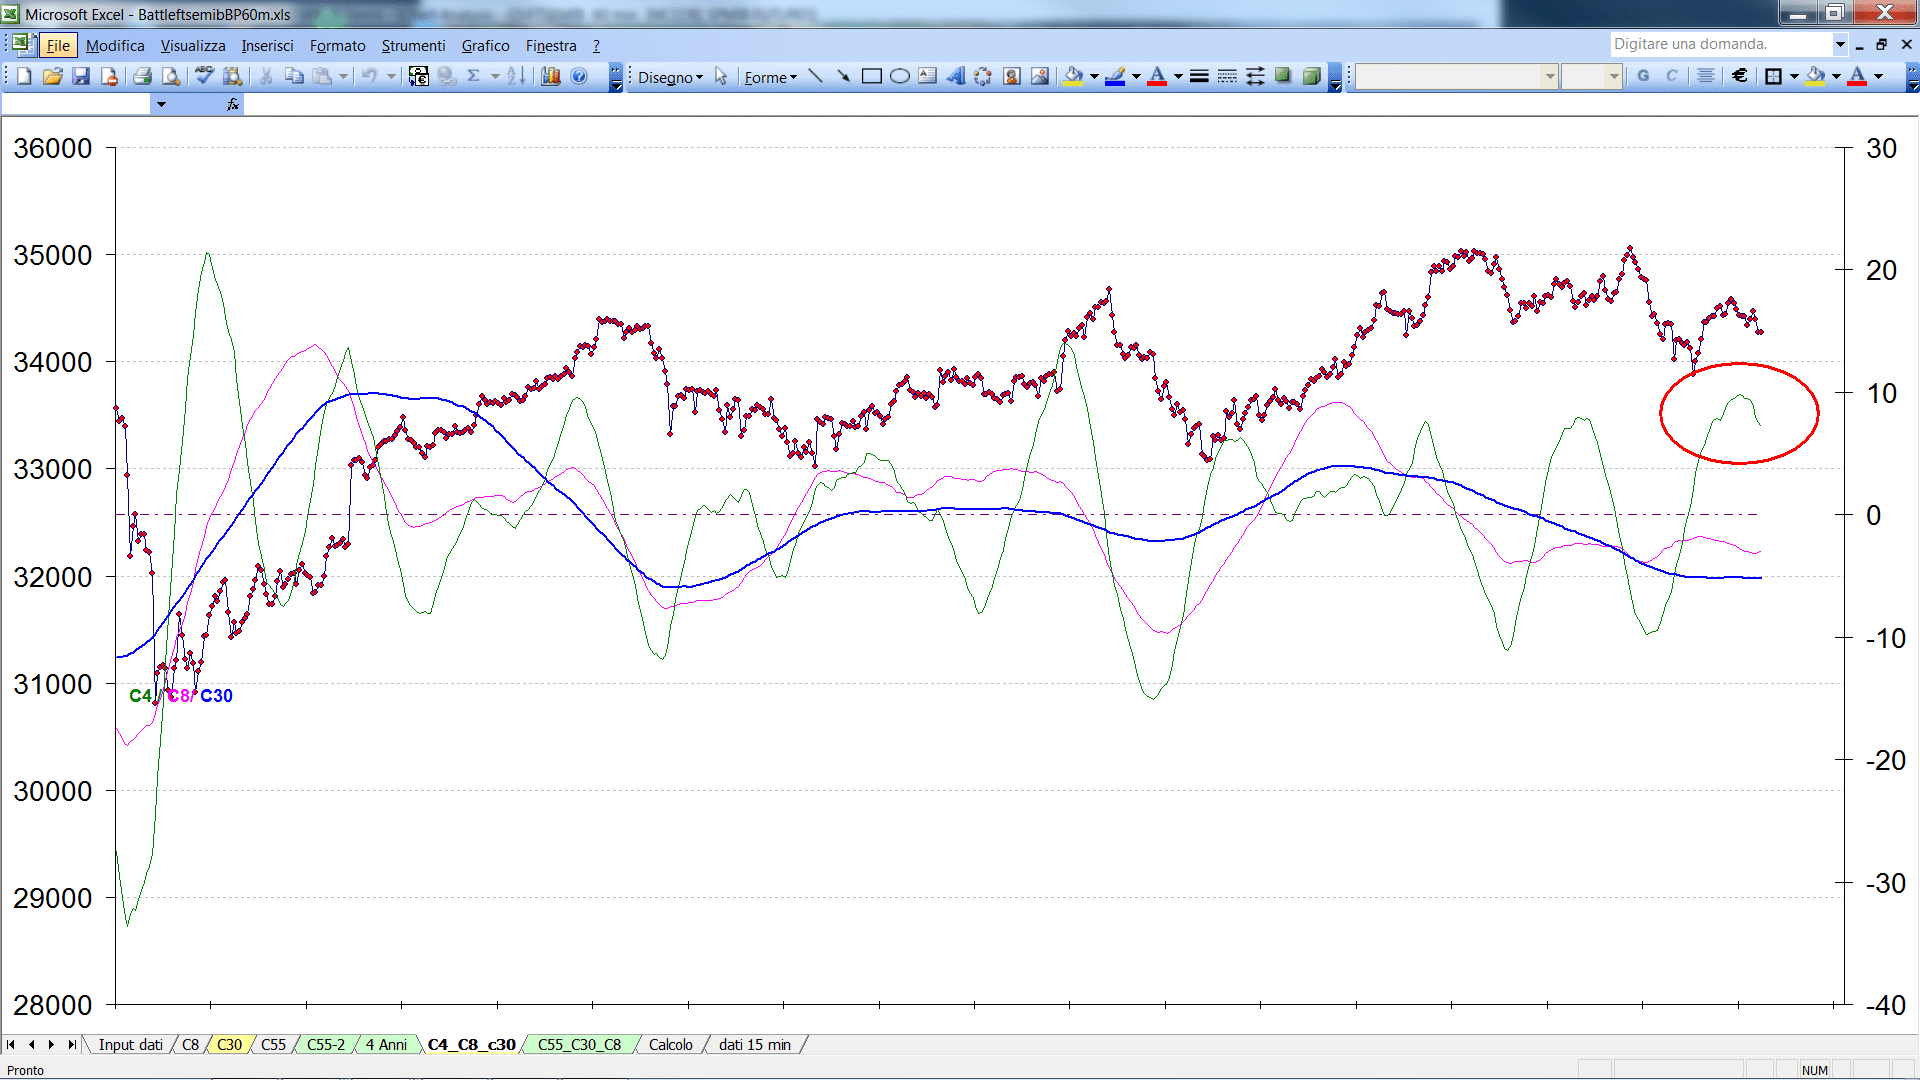Expand the Borders dropdown arrow
This screenshot has height=1080, width=1920.
[x=1794, y=76]
